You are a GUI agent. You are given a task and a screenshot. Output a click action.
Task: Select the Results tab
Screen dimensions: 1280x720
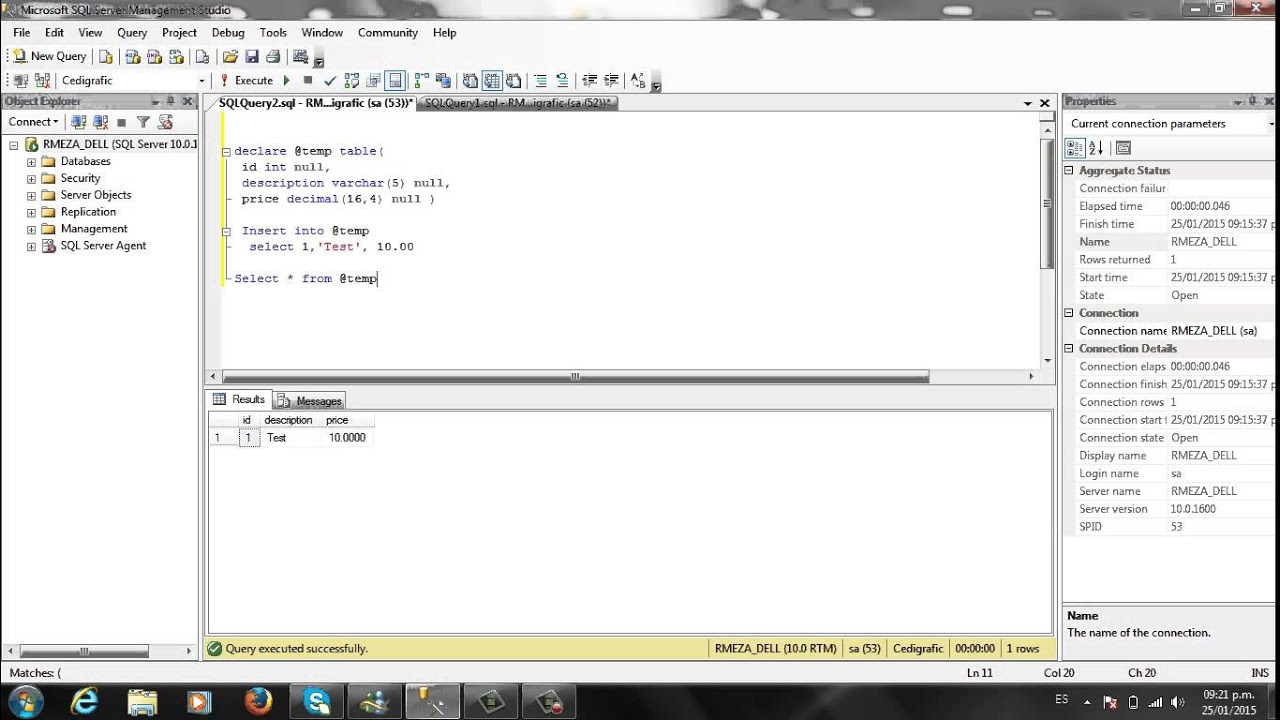[x=240, y=399]
